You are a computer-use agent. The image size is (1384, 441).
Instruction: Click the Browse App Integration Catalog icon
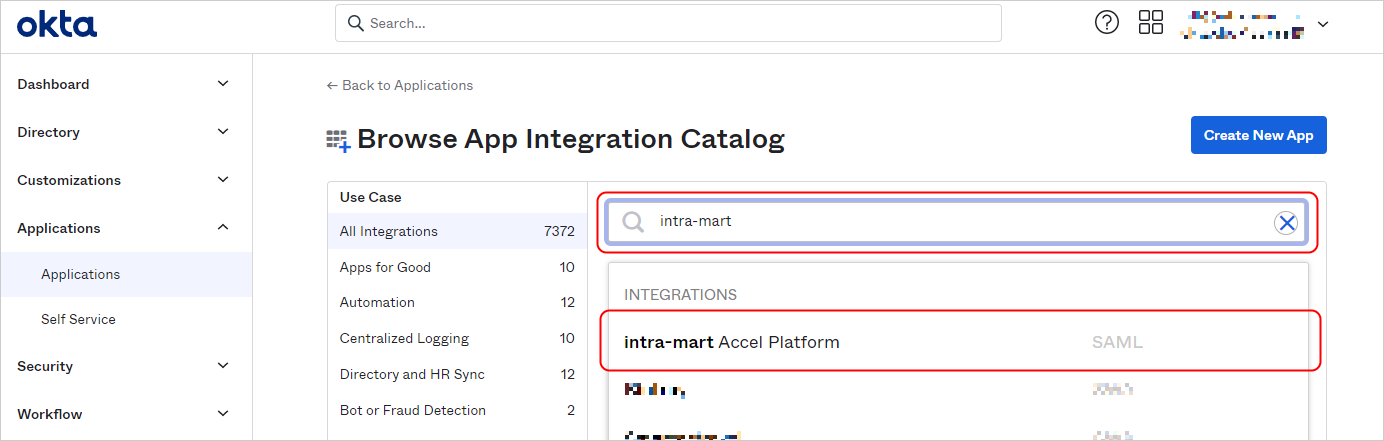tap(339, 140)
